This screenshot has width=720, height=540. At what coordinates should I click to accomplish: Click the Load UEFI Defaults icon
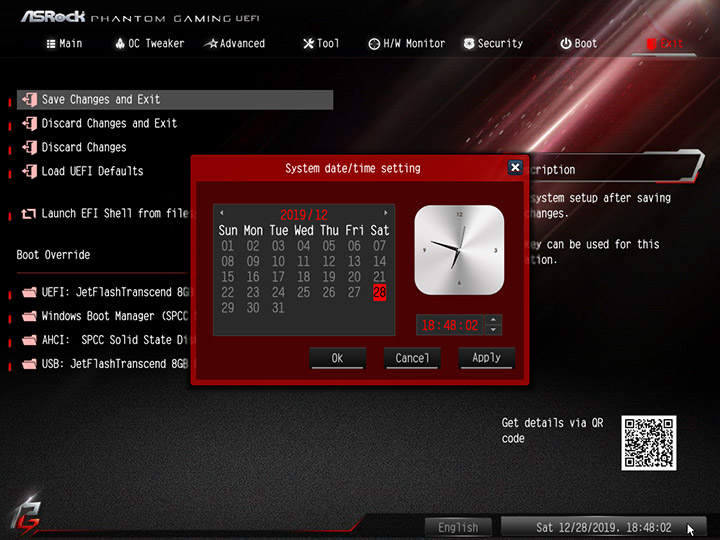pos(29,171)
